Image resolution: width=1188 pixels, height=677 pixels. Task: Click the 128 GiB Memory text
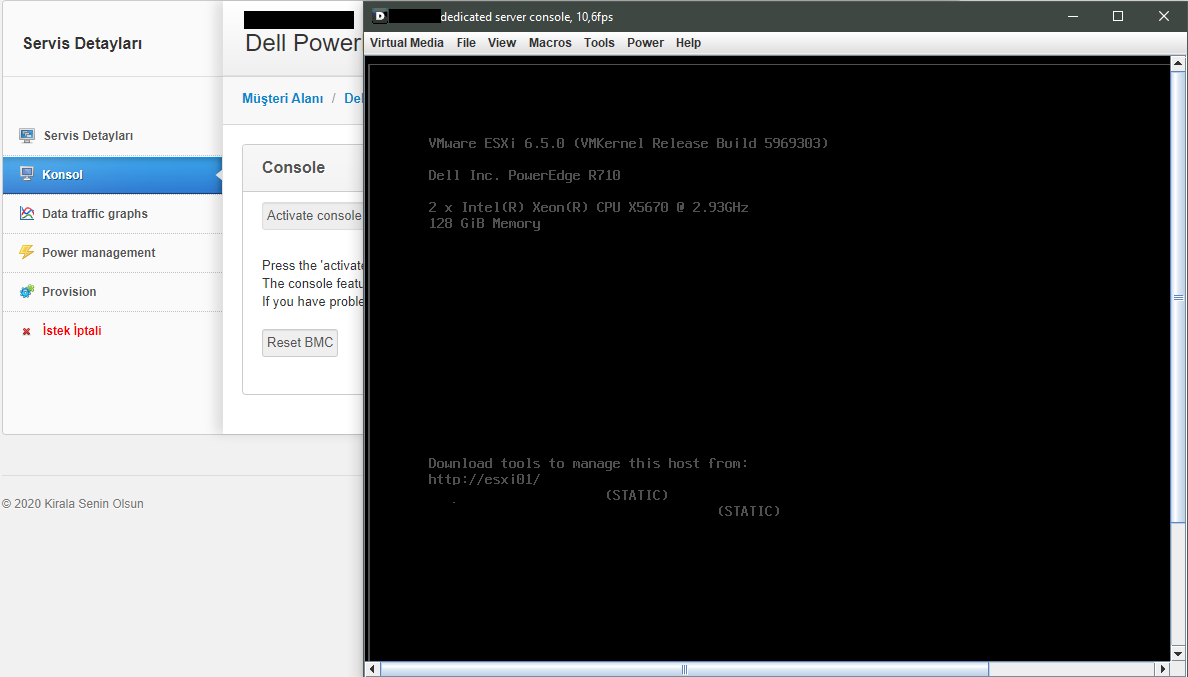pos(484,223)
